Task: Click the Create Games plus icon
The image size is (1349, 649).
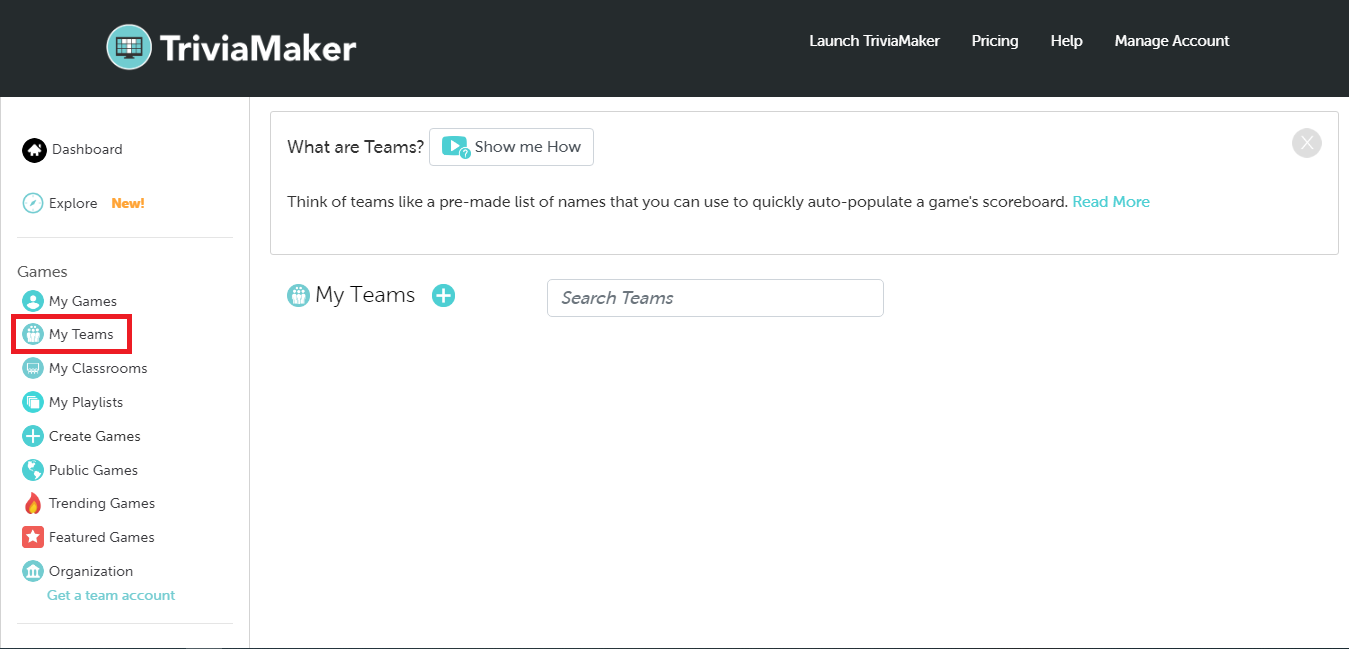Action: click(33, 436)
